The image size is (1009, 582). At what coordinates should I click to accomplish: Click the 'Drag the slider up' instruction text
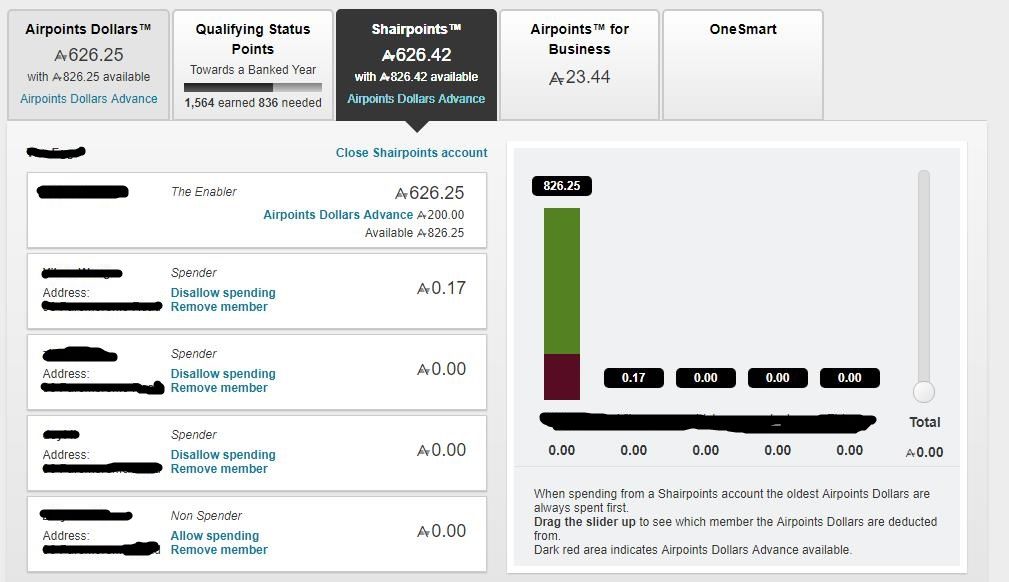pyautogui.click(x=584, y=521)
